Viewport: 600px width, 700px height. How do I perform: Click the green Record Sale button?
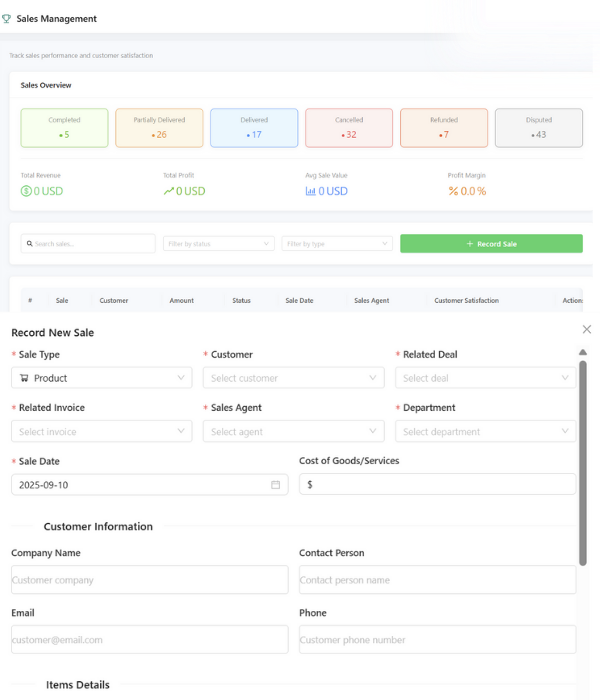pos(491,244)
